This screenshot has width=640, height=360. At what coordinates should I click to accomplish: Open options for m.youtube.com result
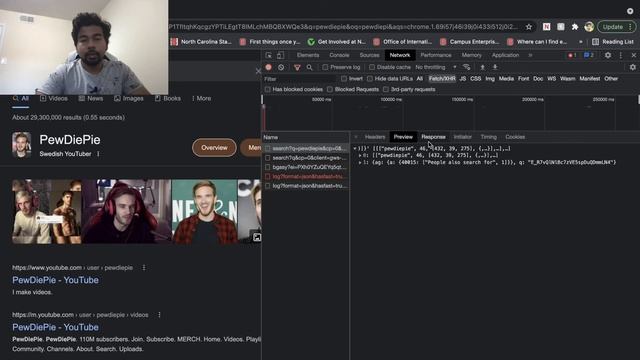[159, 315]
